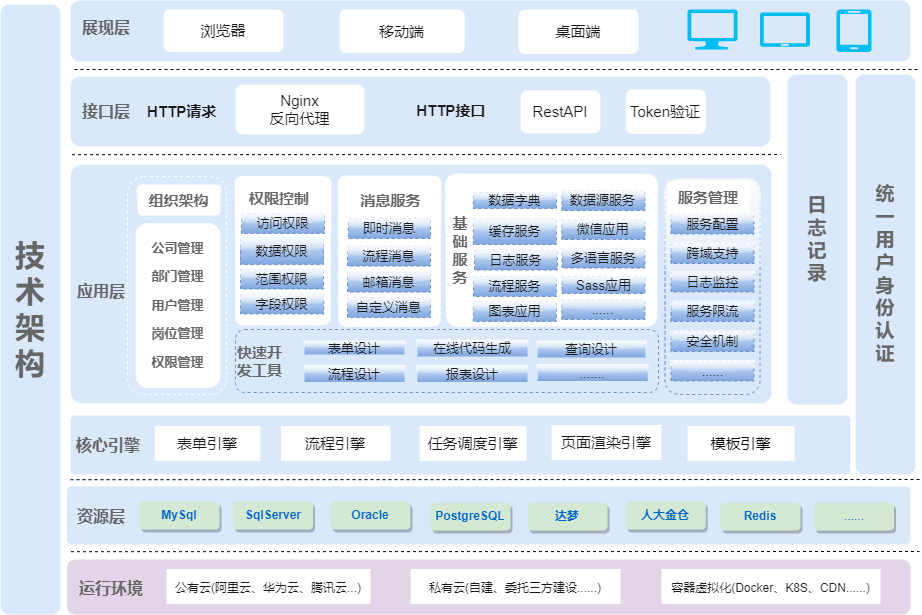
Task: Click the Token验证 box
Action: [665, 112]
